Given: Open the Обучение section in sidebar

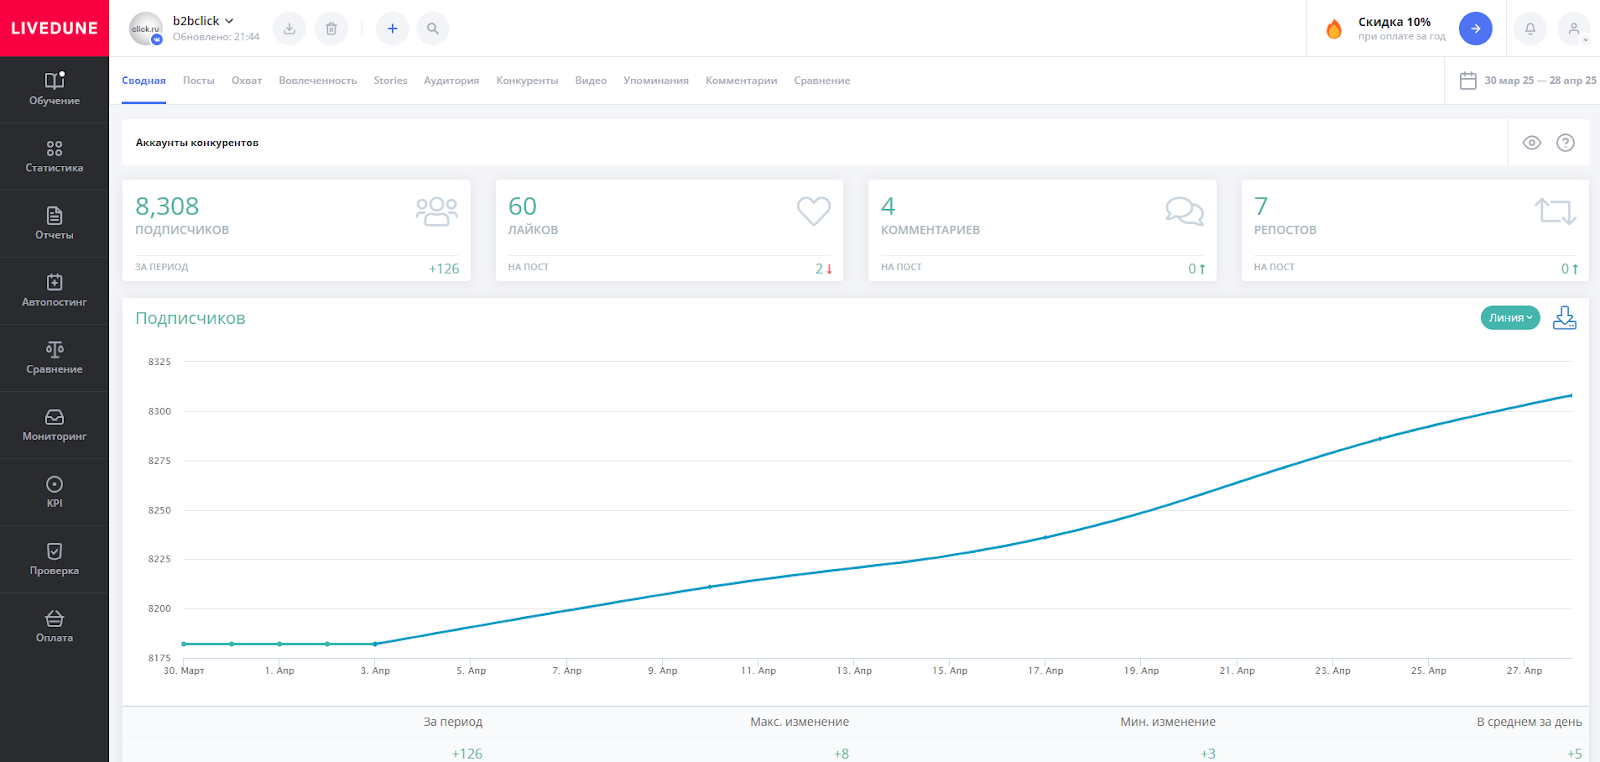Looking at the screenshot, I should (x=54, y=89).
